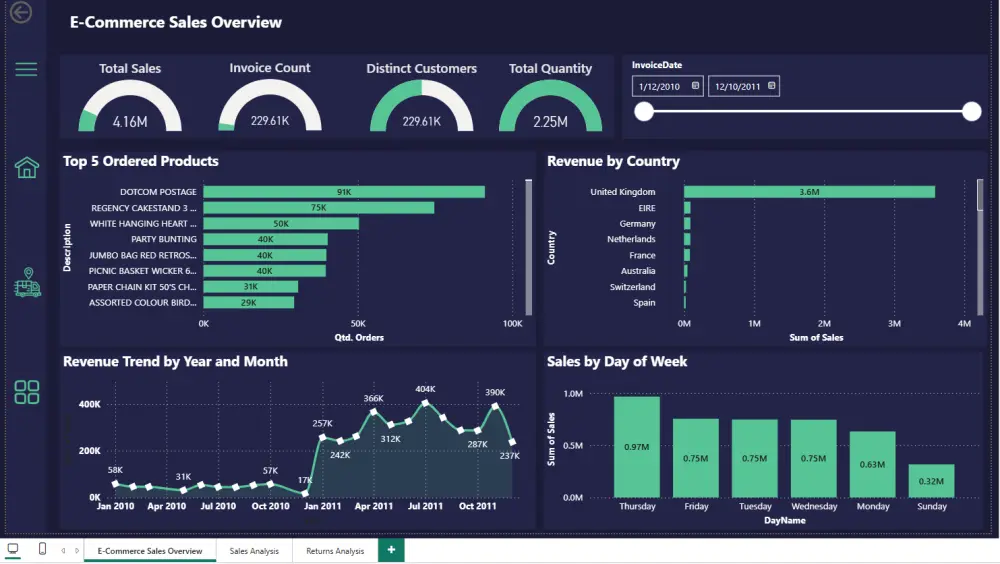The width and height of the screenshot is (1000, 564).
Task: Select the United Kingdom revenue bar
Action: pyautogui.click(x=809, y=192)
